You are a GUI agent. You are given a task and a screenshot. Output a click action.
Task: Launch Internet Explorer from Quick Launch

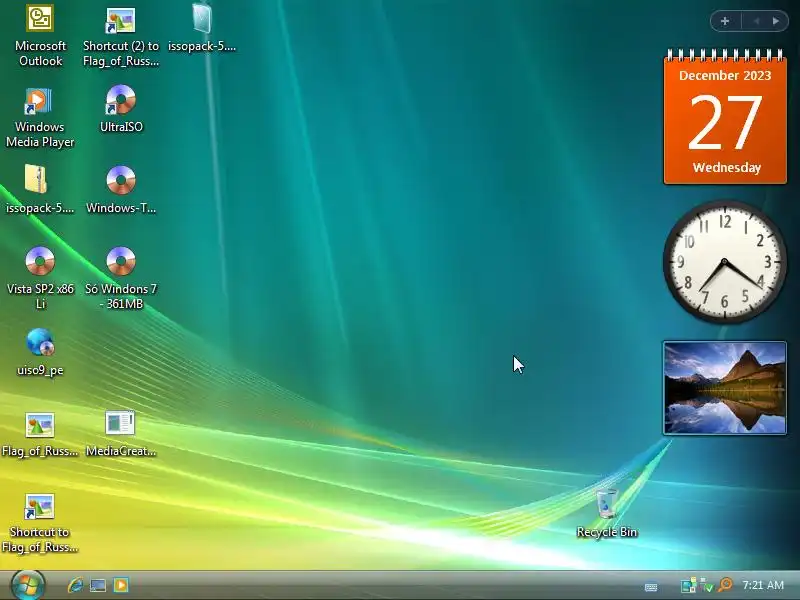coord(76,585)
